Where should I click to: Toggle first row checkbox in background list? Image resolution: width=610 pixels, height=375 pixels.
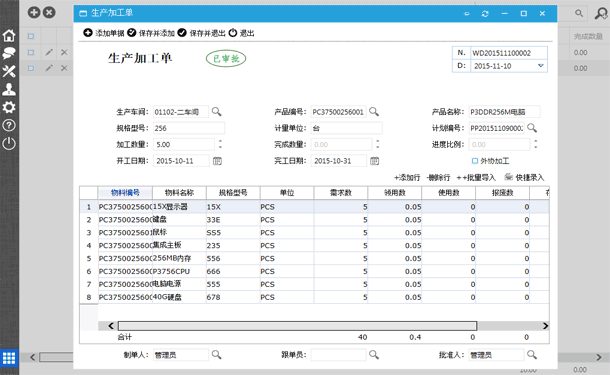(31, 52)
